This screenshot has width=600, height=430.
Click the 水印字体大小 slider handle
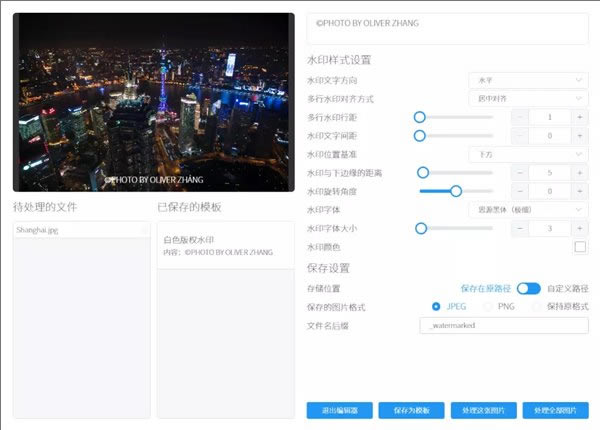point(421,228)
